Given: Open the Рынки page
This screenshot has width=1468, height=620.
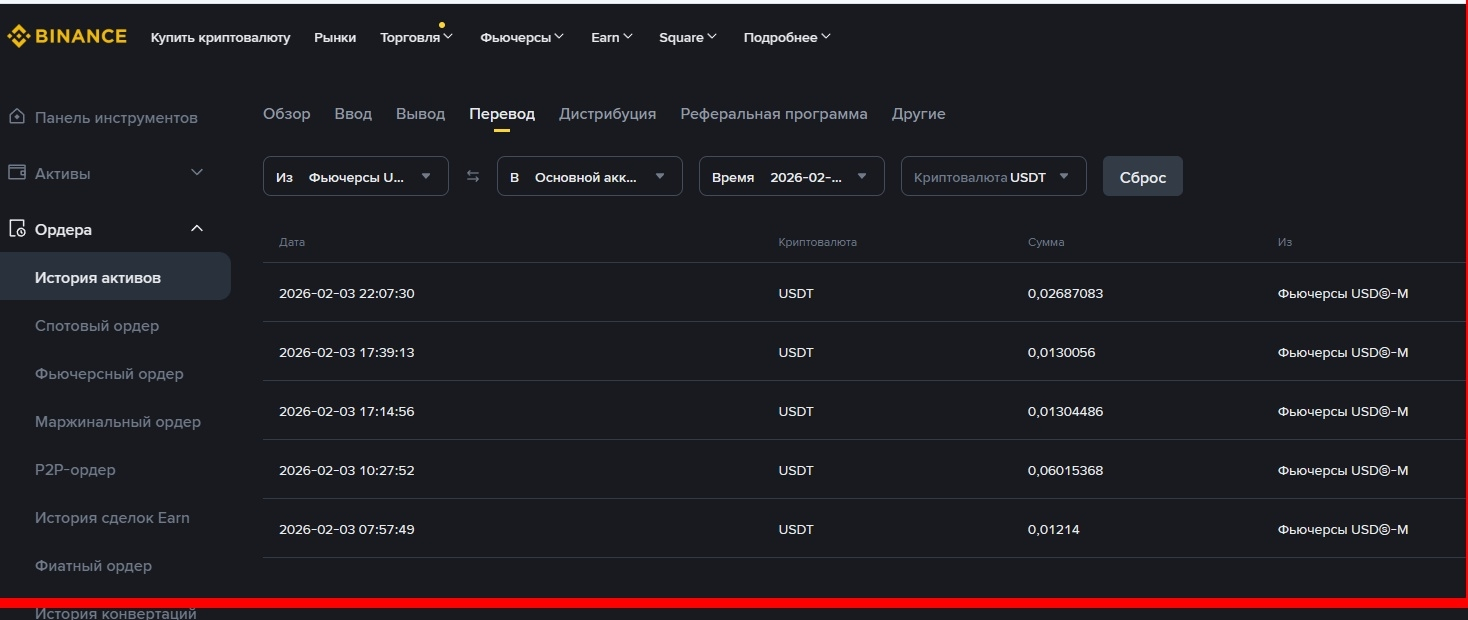Looking at the screenshot, I should (x=335, y=37).
